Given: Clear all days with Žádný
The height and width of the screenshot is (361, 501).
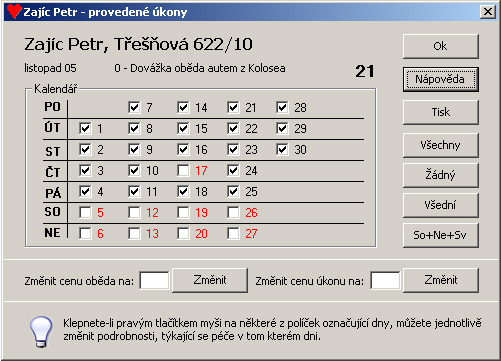Looking at the screenshot, I should coord(441,175).
